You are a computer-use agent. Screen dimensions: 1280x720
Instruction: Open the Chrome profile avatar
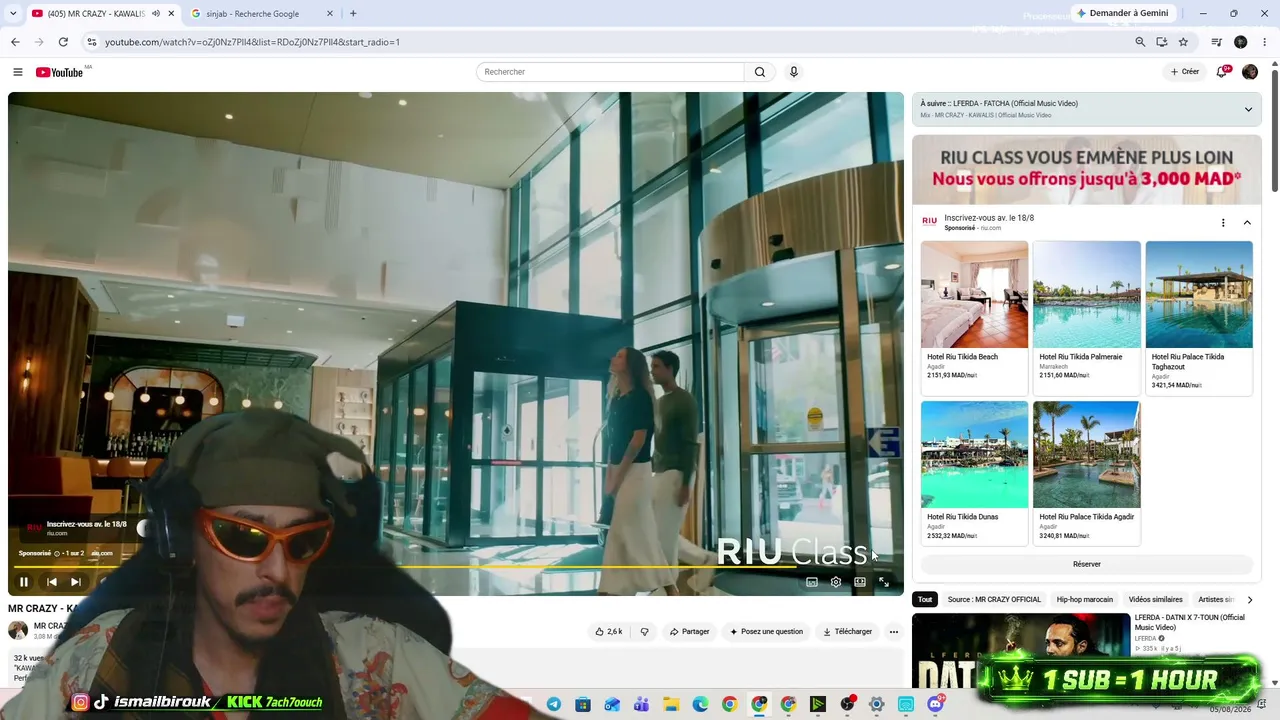coord(1241,42)
